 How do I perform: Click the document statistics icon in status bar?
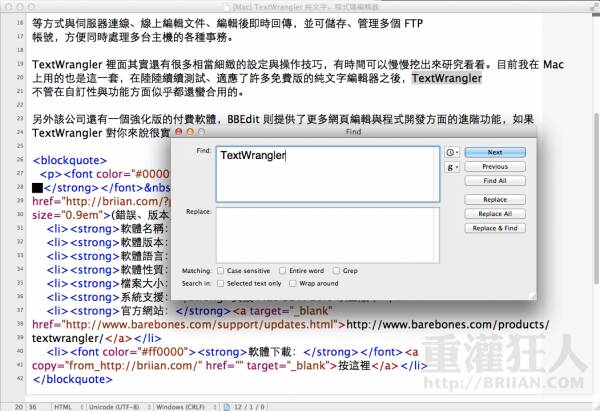[227, 407]
